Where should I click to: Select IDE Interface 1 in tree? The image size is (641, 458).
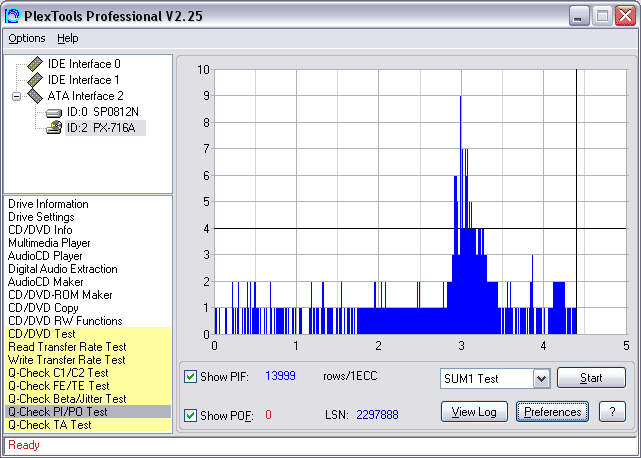pyautogui.click(x=83, y=80)
